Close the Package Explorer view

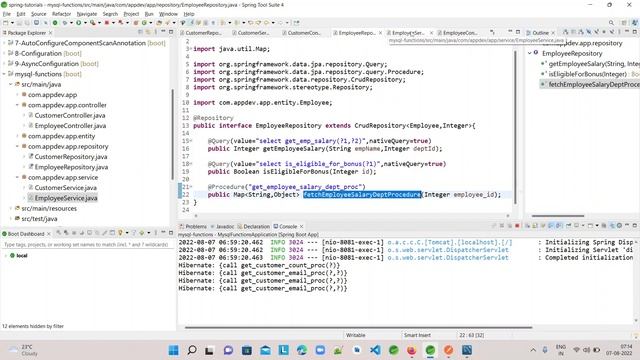tap(51, 33)
